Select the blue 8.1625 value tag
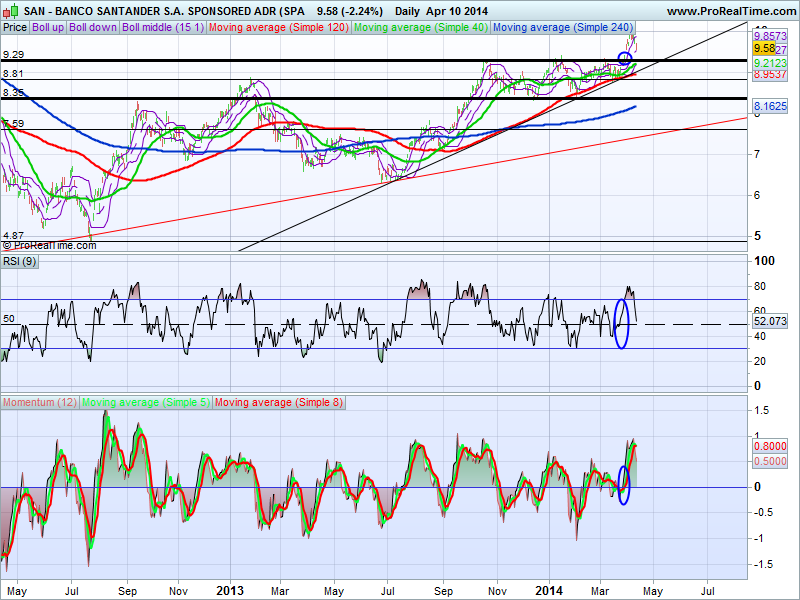 click(770, 106)
